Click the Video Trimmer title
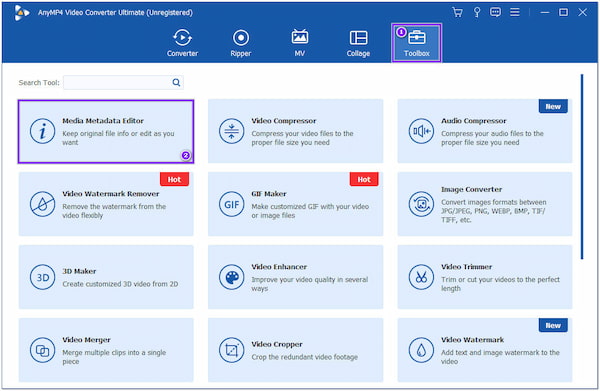This screenshot has height=391, width=600. [466, 267]
